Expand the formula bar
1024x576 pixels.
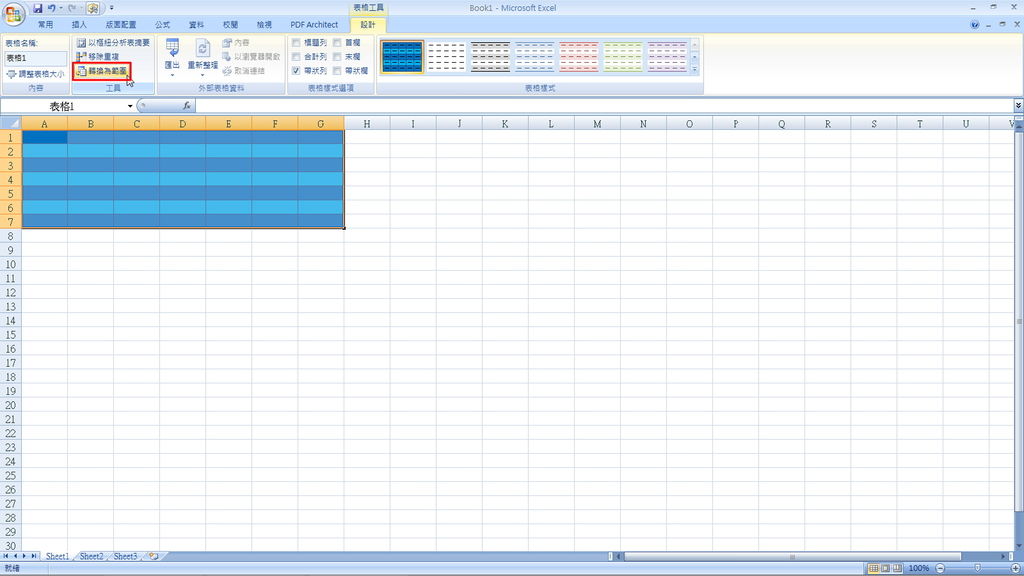coord(1018,106)
